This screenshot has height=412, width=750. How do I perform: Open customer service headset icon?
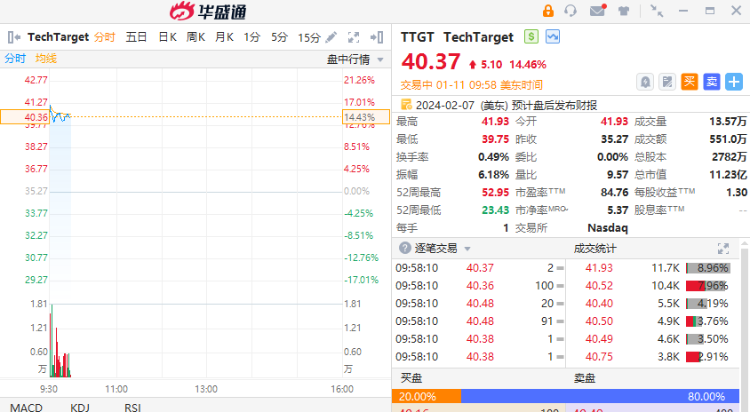pyautogui.click(x=570, y=11)
